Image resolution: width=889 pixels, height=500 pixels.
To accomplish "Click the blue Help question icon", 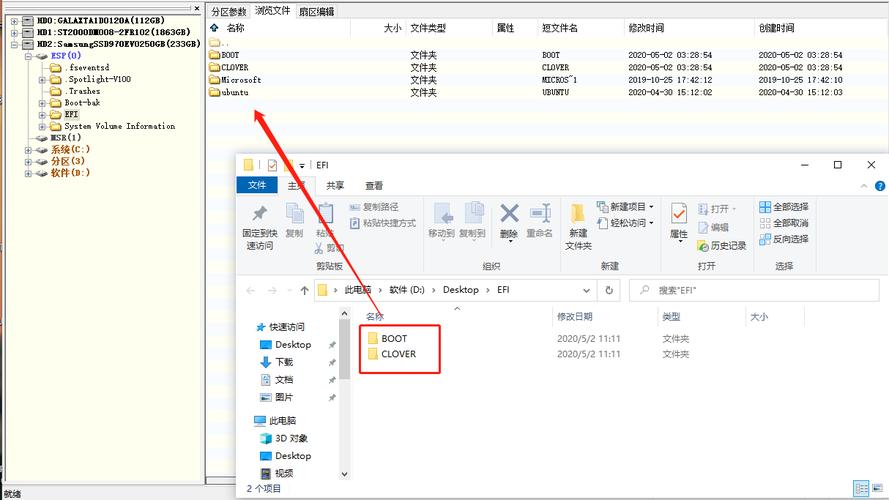I will [880, 186].
